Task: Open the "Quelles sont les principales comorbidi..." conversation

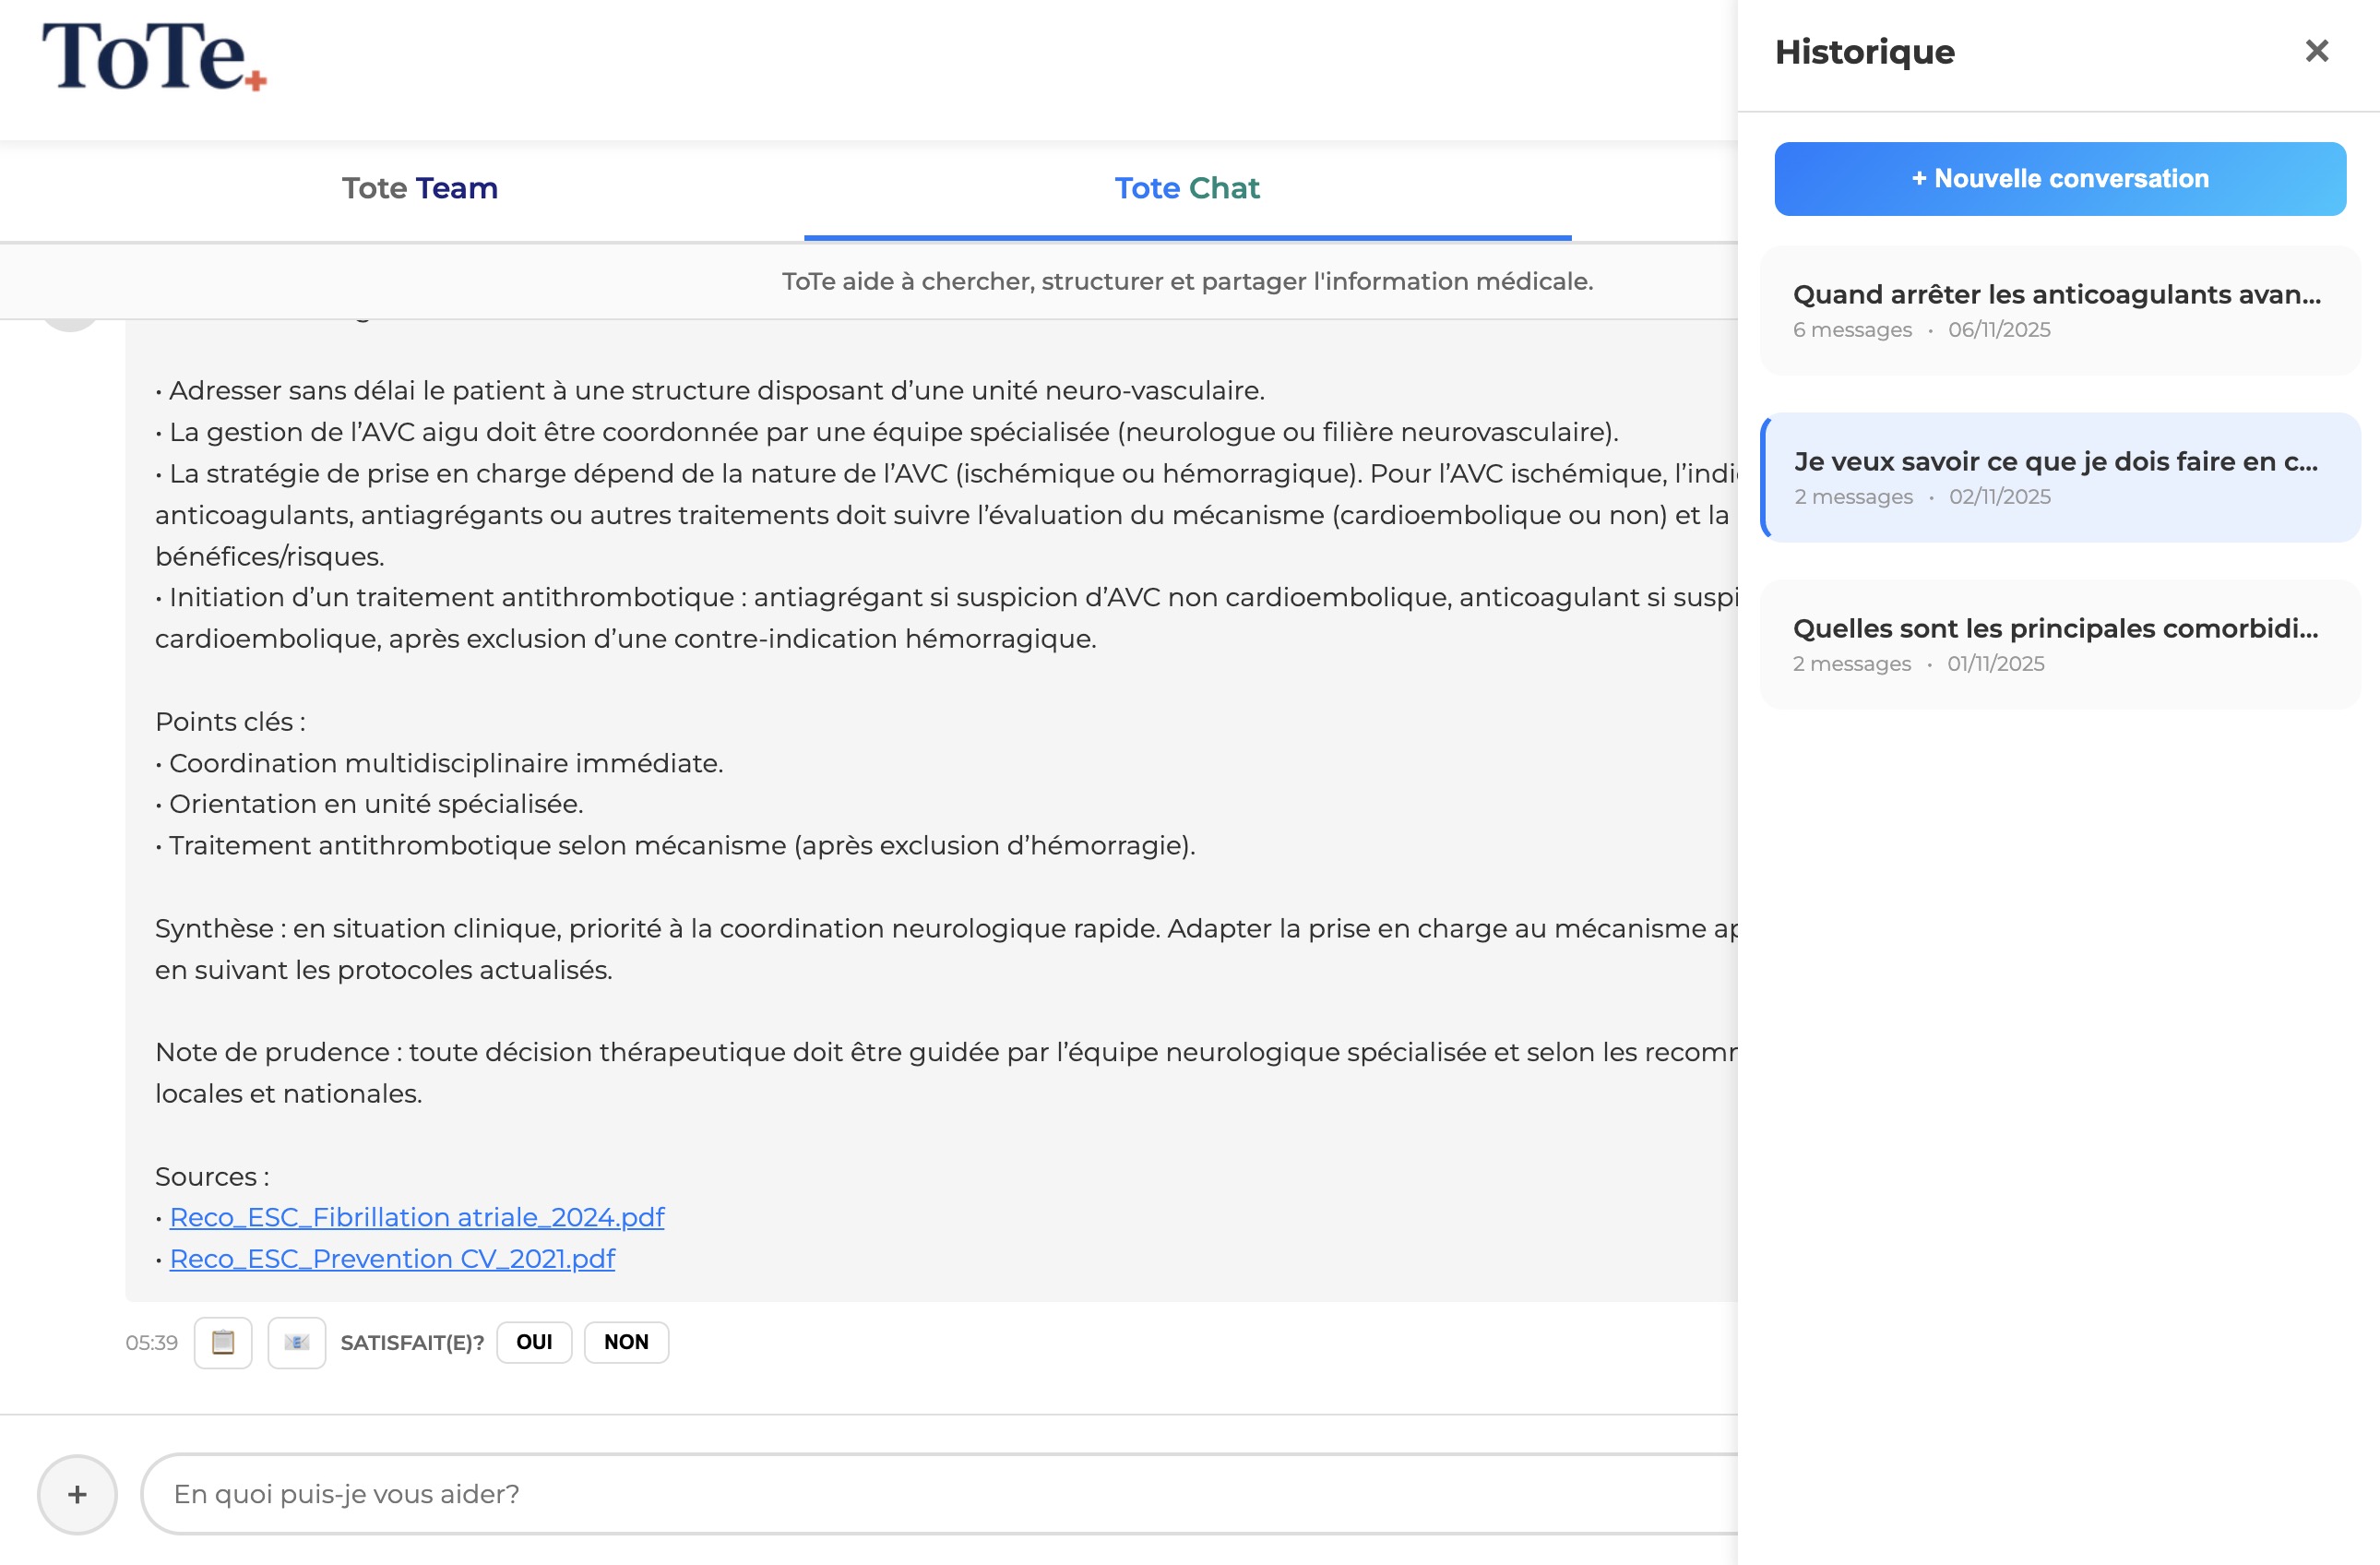Action: tap(2060, 644)
